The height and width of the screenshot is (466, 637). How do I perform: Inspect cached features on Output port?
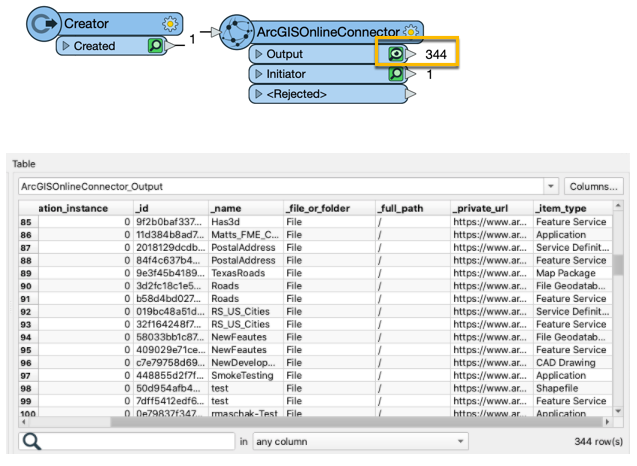point(396,54)
